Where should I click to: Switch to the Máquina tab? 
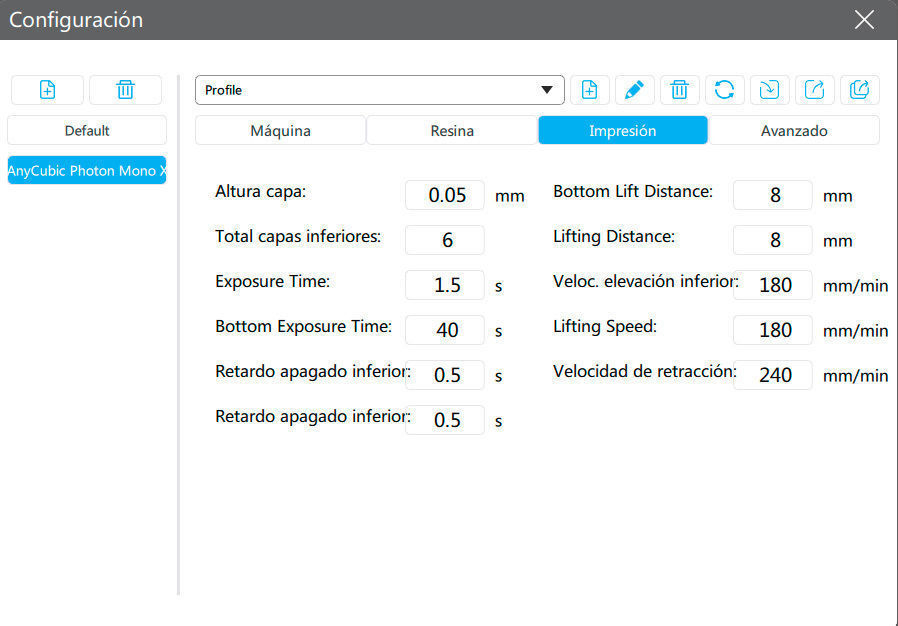coord(280,130)
